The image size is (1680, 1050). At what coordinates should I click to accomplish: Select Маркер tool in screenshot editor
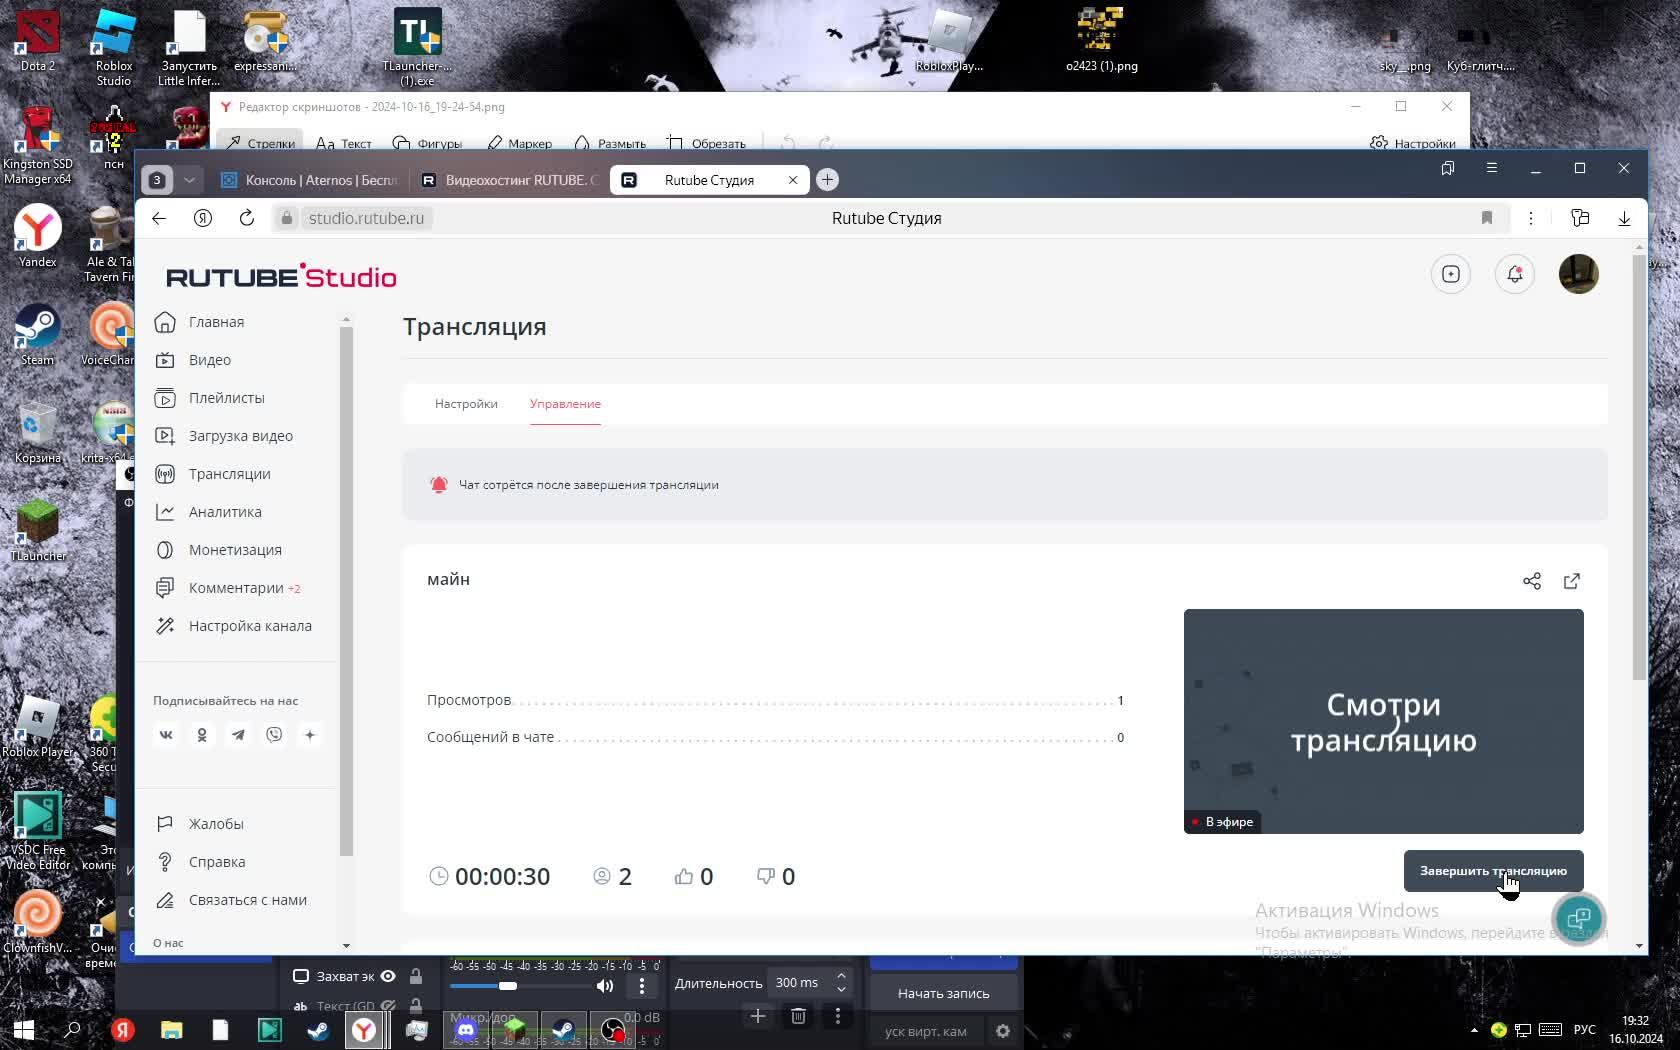click(519, 143)
